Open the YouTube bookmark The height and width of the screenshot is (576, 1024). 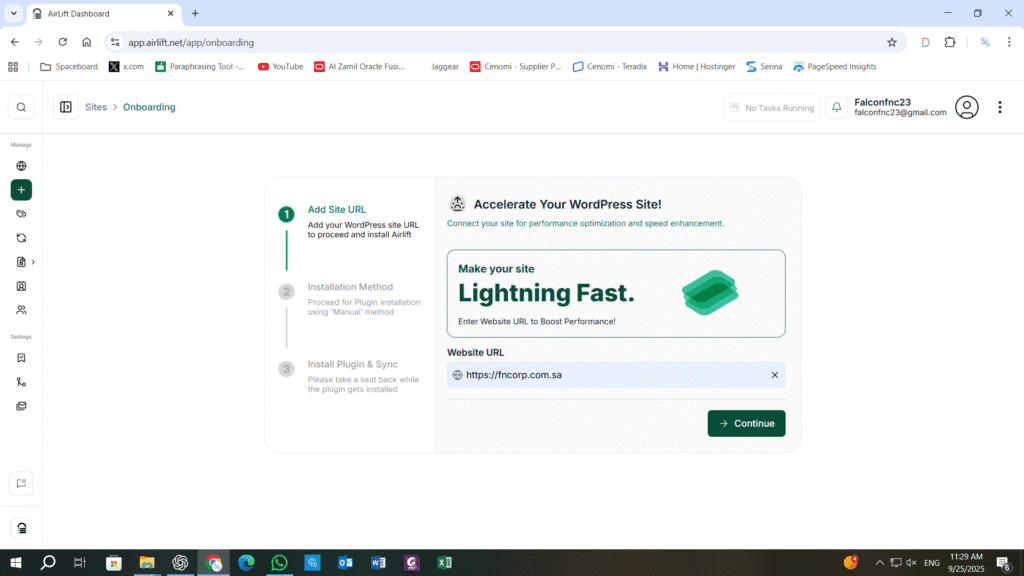coord(281,67)
